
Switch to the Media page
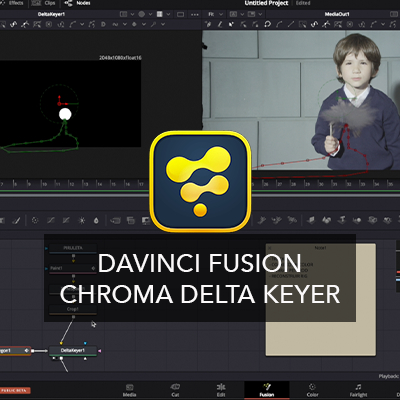point(129,390)
